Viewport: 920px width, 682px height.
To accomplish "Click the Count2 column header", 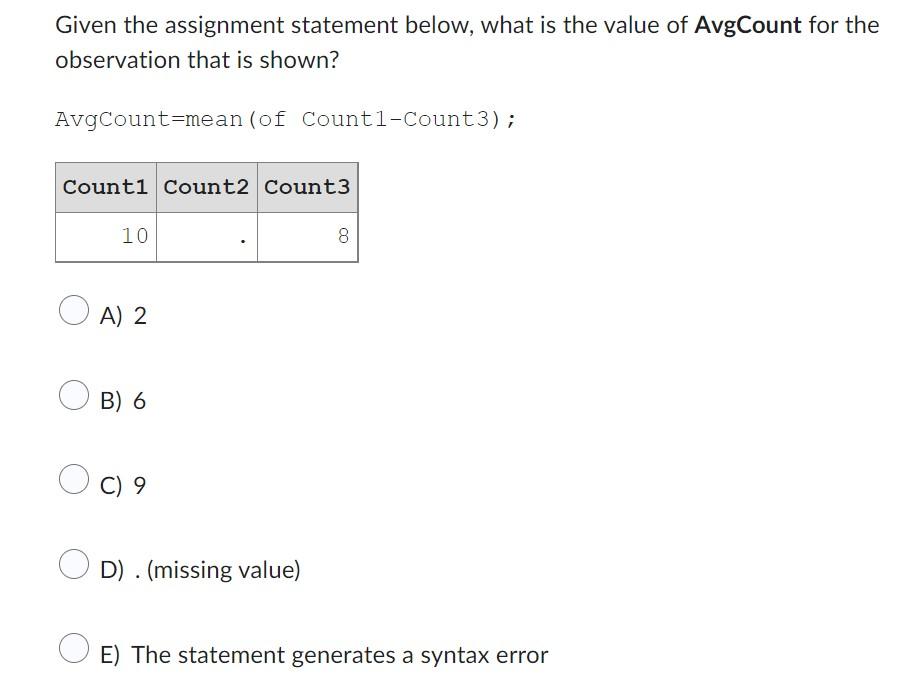I will [x=208, y=186].
